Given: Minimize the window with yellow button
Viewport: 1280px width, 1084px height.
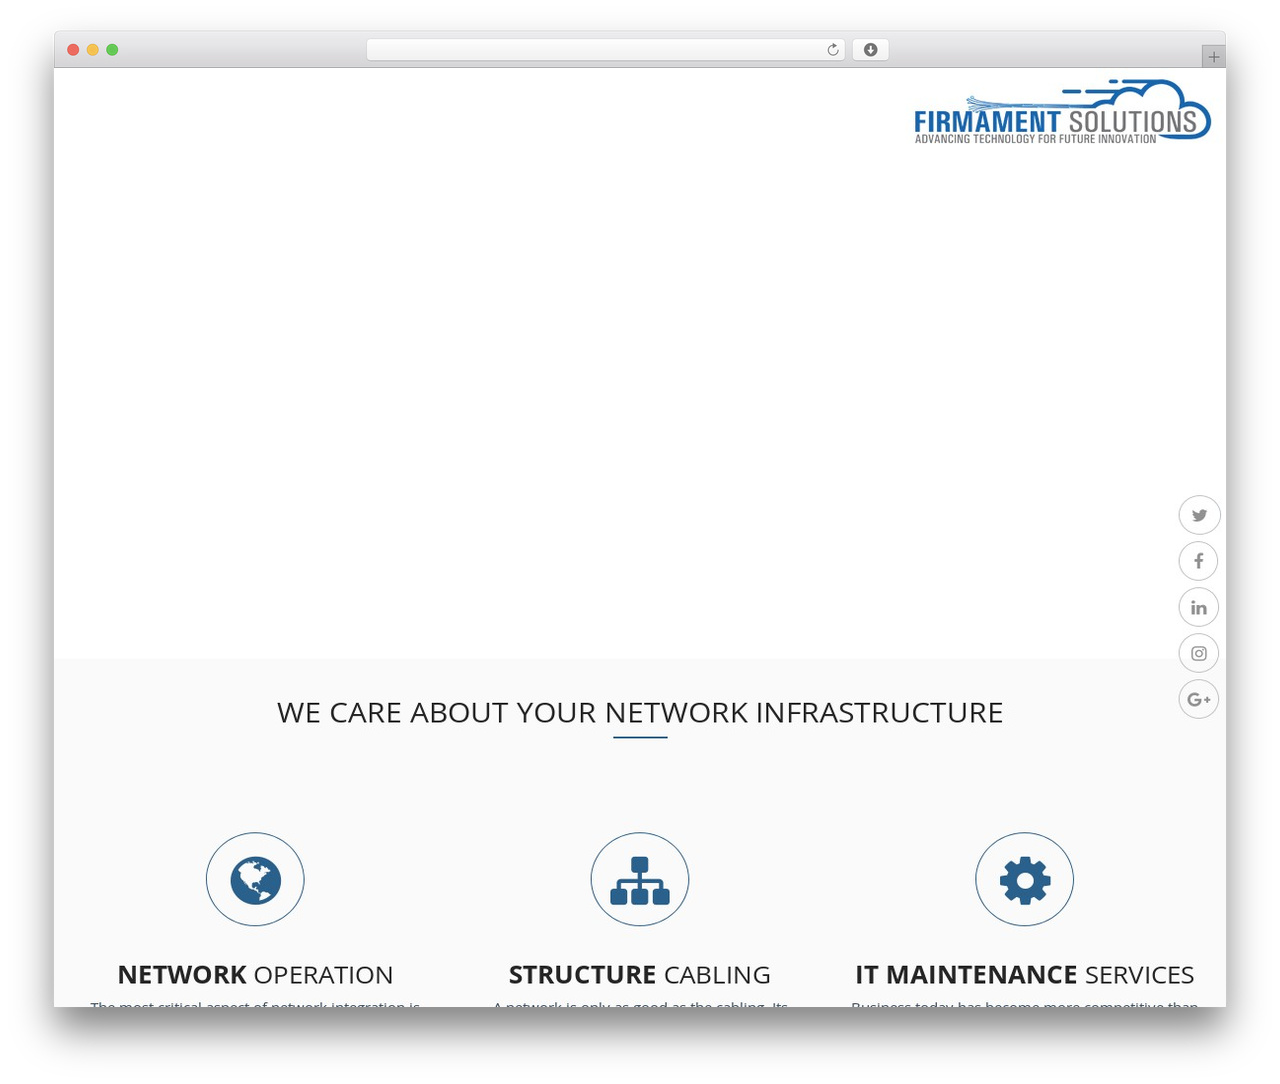Looking at the screenshot, I should (x=93, y=50).
